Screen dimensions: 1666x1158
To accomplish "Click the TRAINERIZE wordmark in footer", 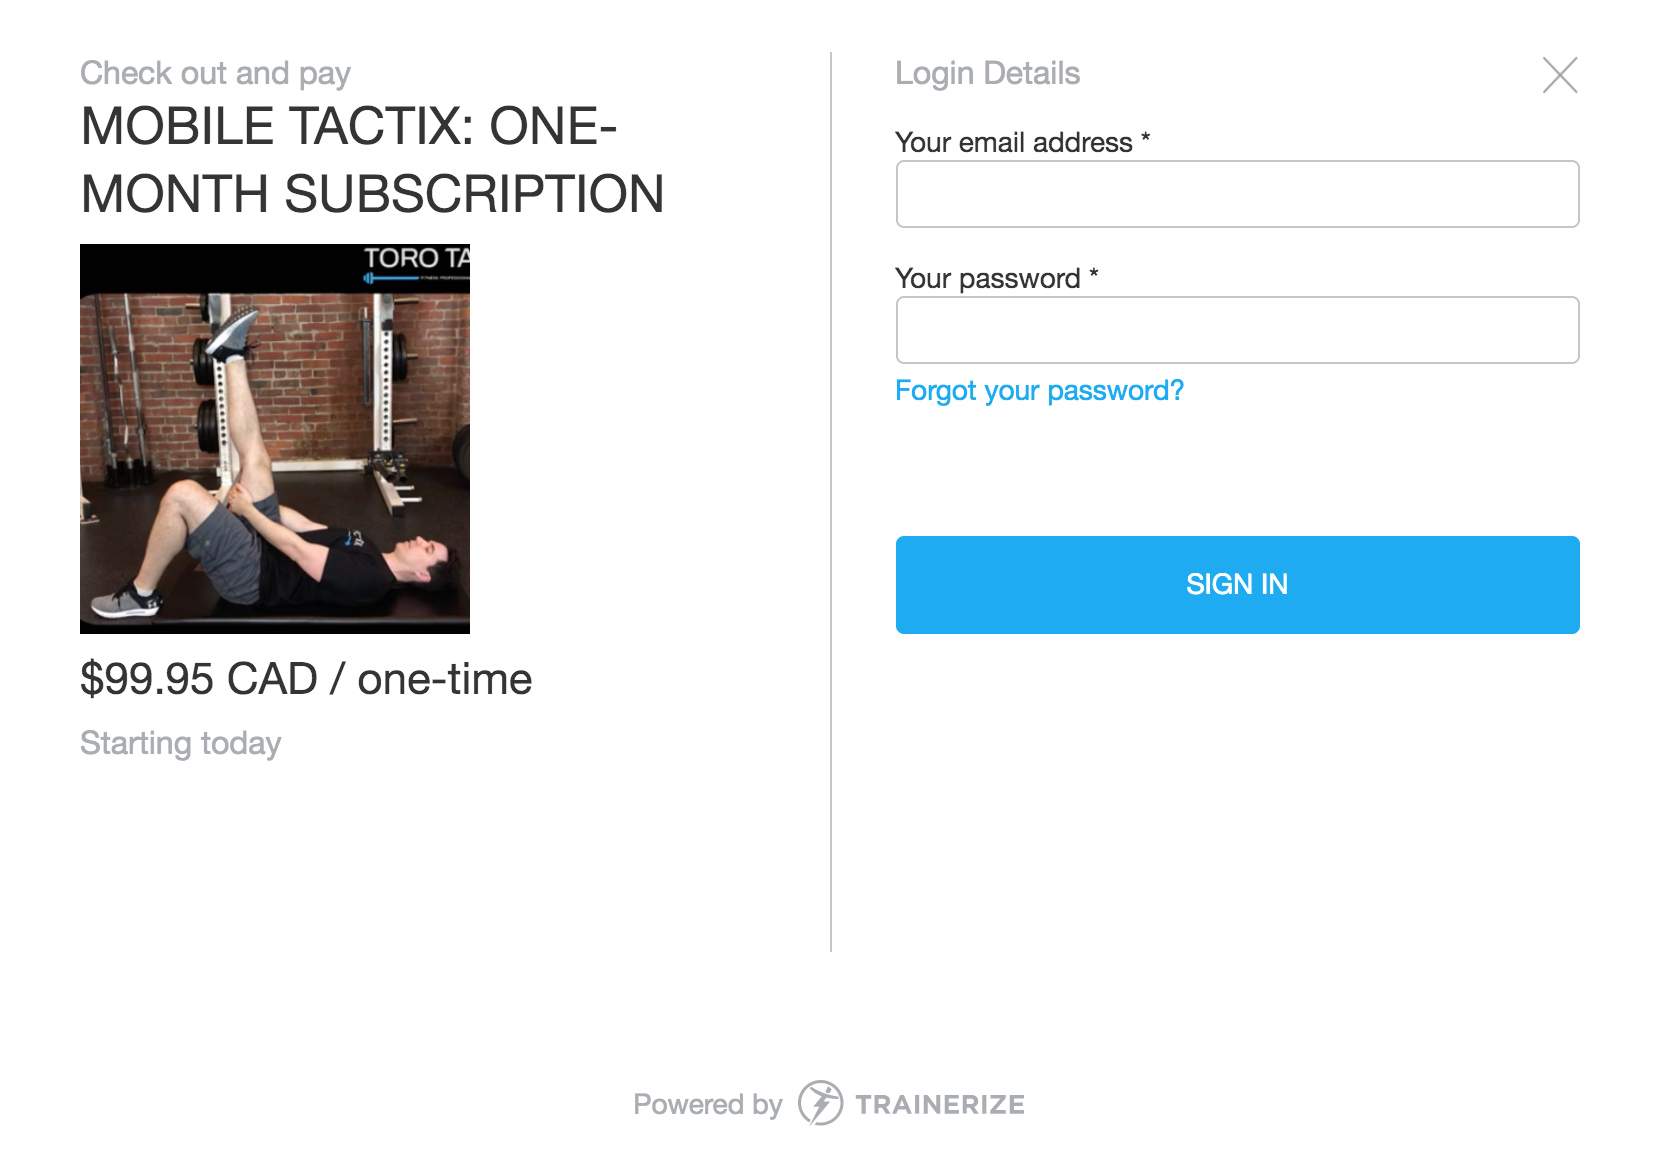I will point(940,1104).
